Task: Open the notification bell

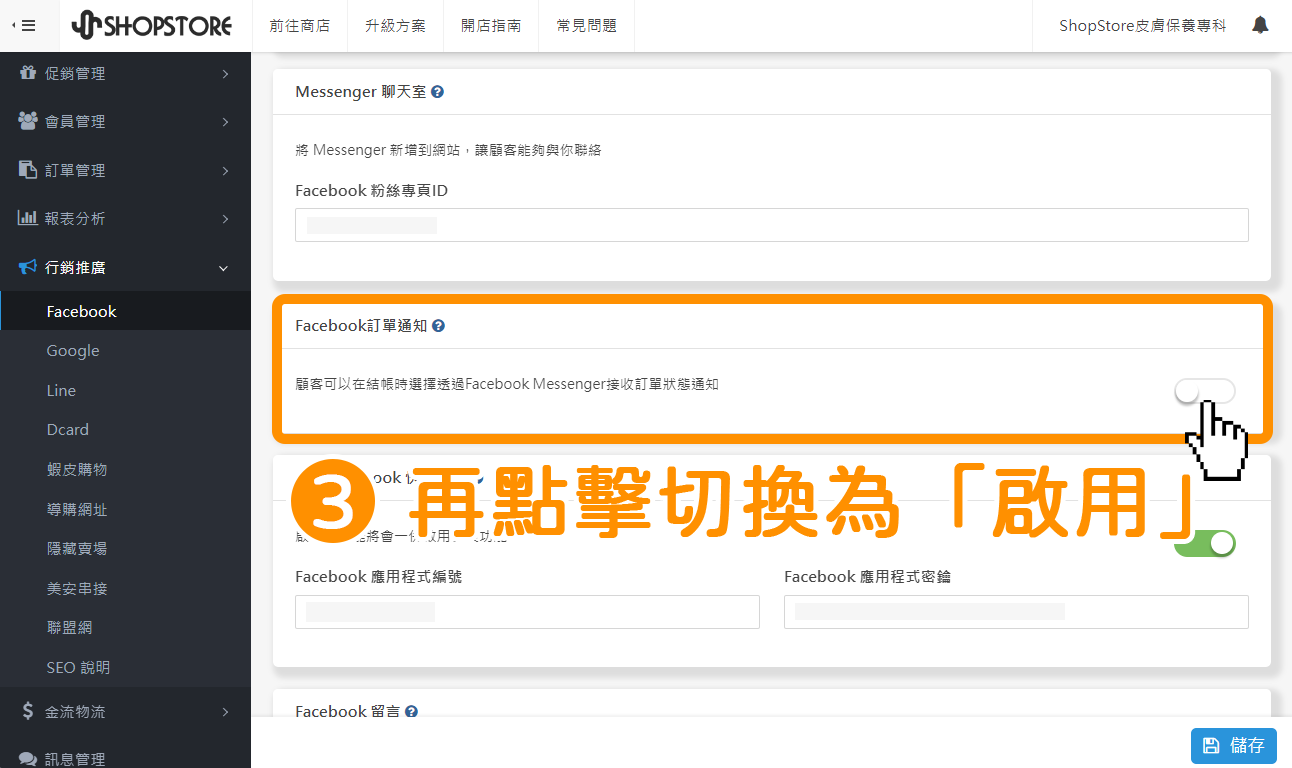Action: [1260, 26]
